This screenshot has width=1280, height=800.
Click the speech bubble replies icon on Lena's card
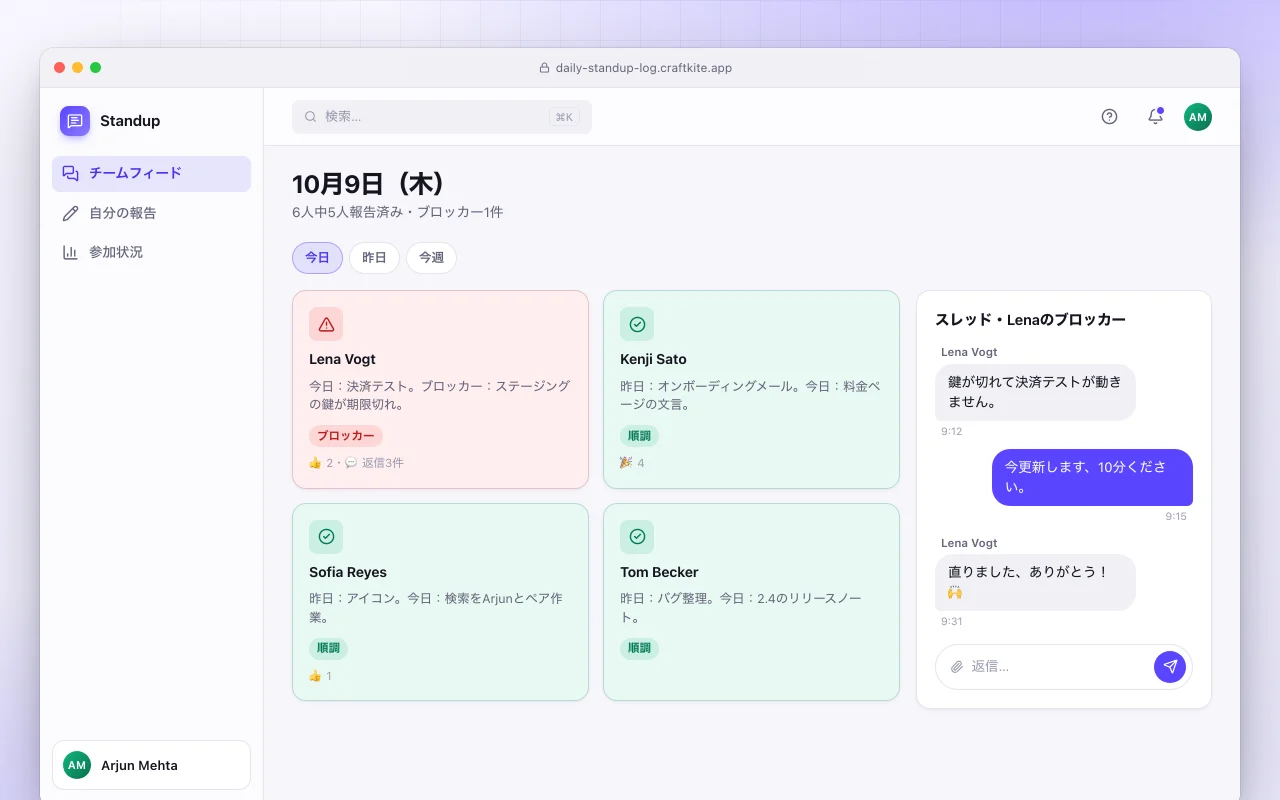351,463
